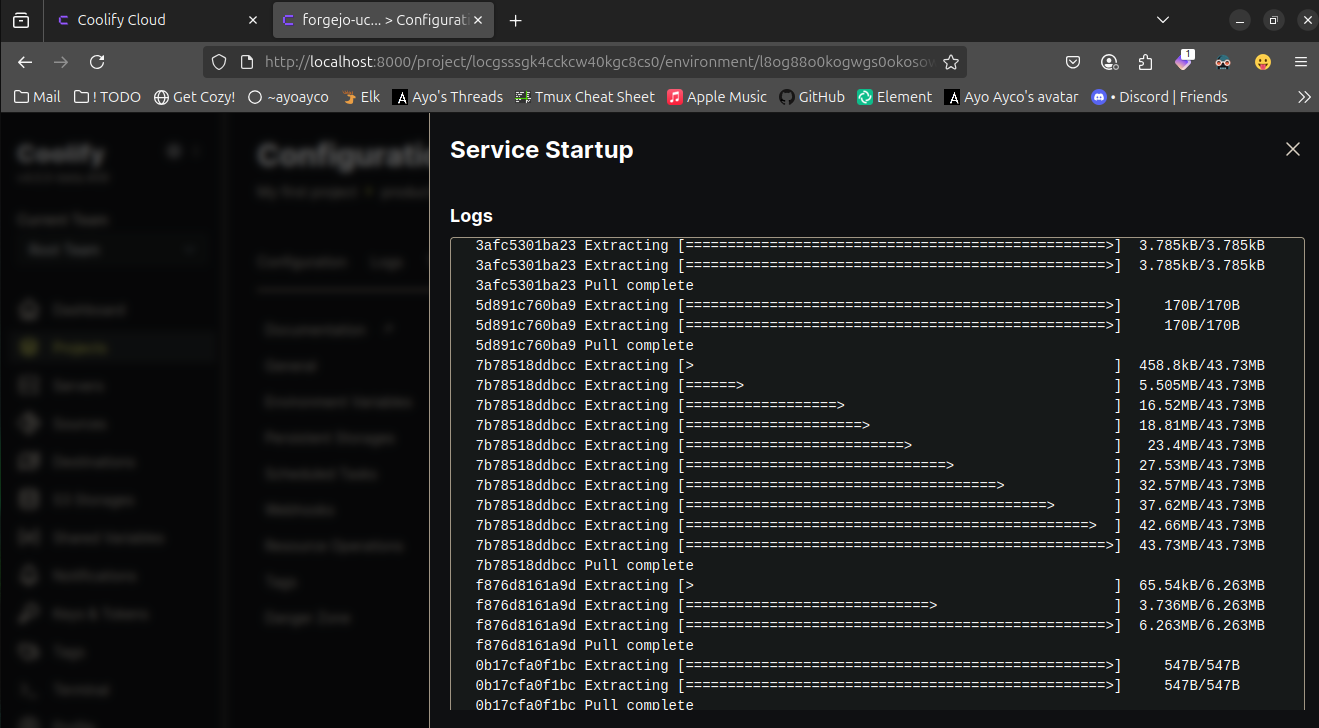Image resolution: width=1319 pixels, height=728 pixels.
Task: Expand the list all tabs dropdown
Action: (1162, 20)
